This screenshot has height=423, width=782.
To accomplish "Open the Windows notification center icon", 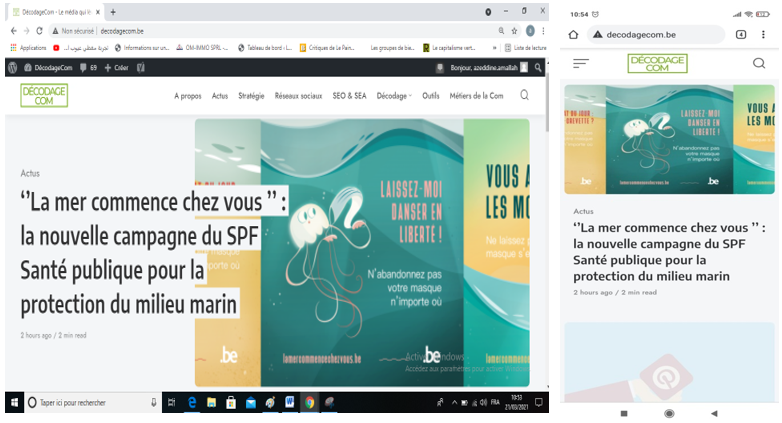I will pyautogui.click(x=539, y=402).
